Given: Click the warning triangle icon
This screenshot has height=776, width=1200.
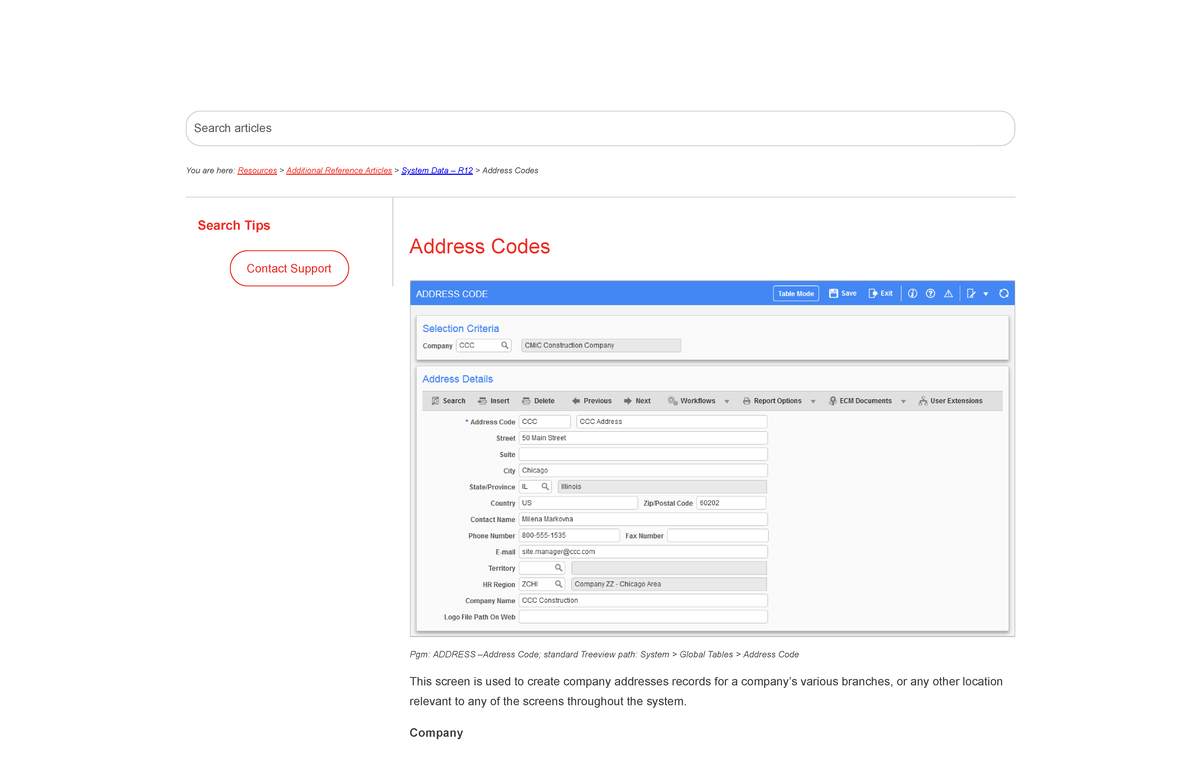Looking at the screenshot, I should pyautogui.click(x=948, y=293).
